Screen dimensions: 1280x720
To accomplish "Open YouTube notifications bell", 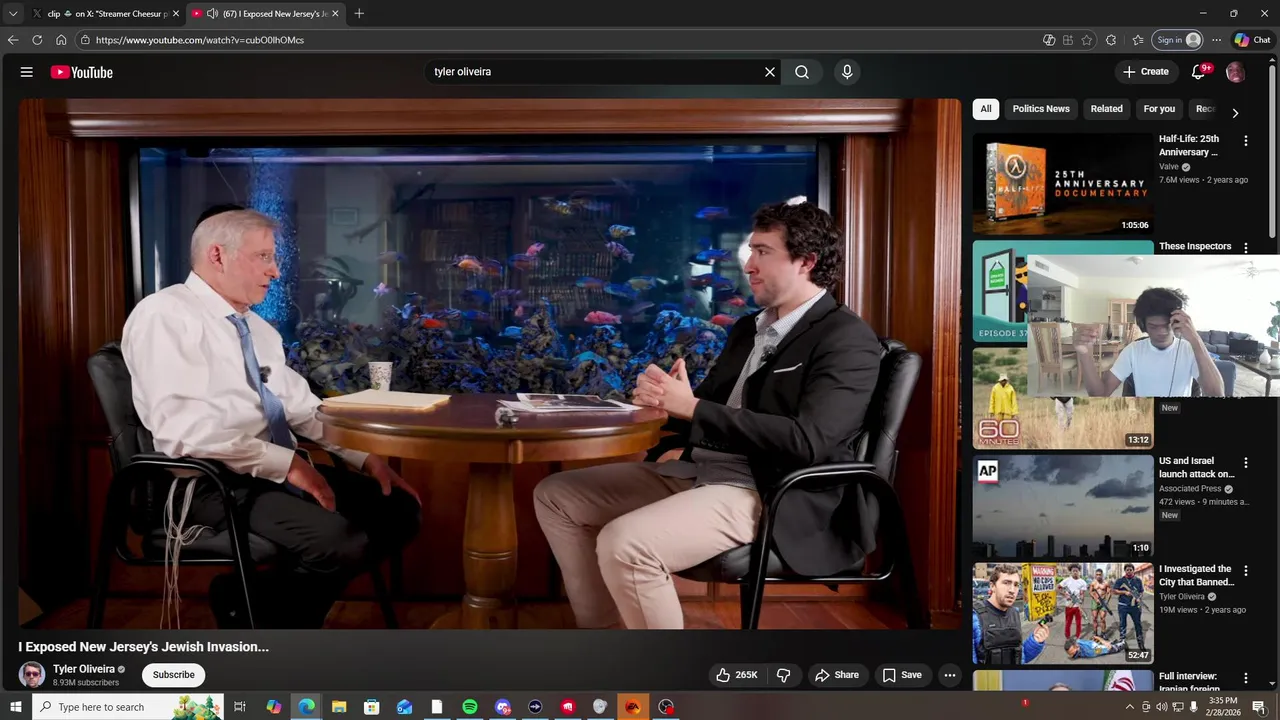I will click(x=1199, y=72).
